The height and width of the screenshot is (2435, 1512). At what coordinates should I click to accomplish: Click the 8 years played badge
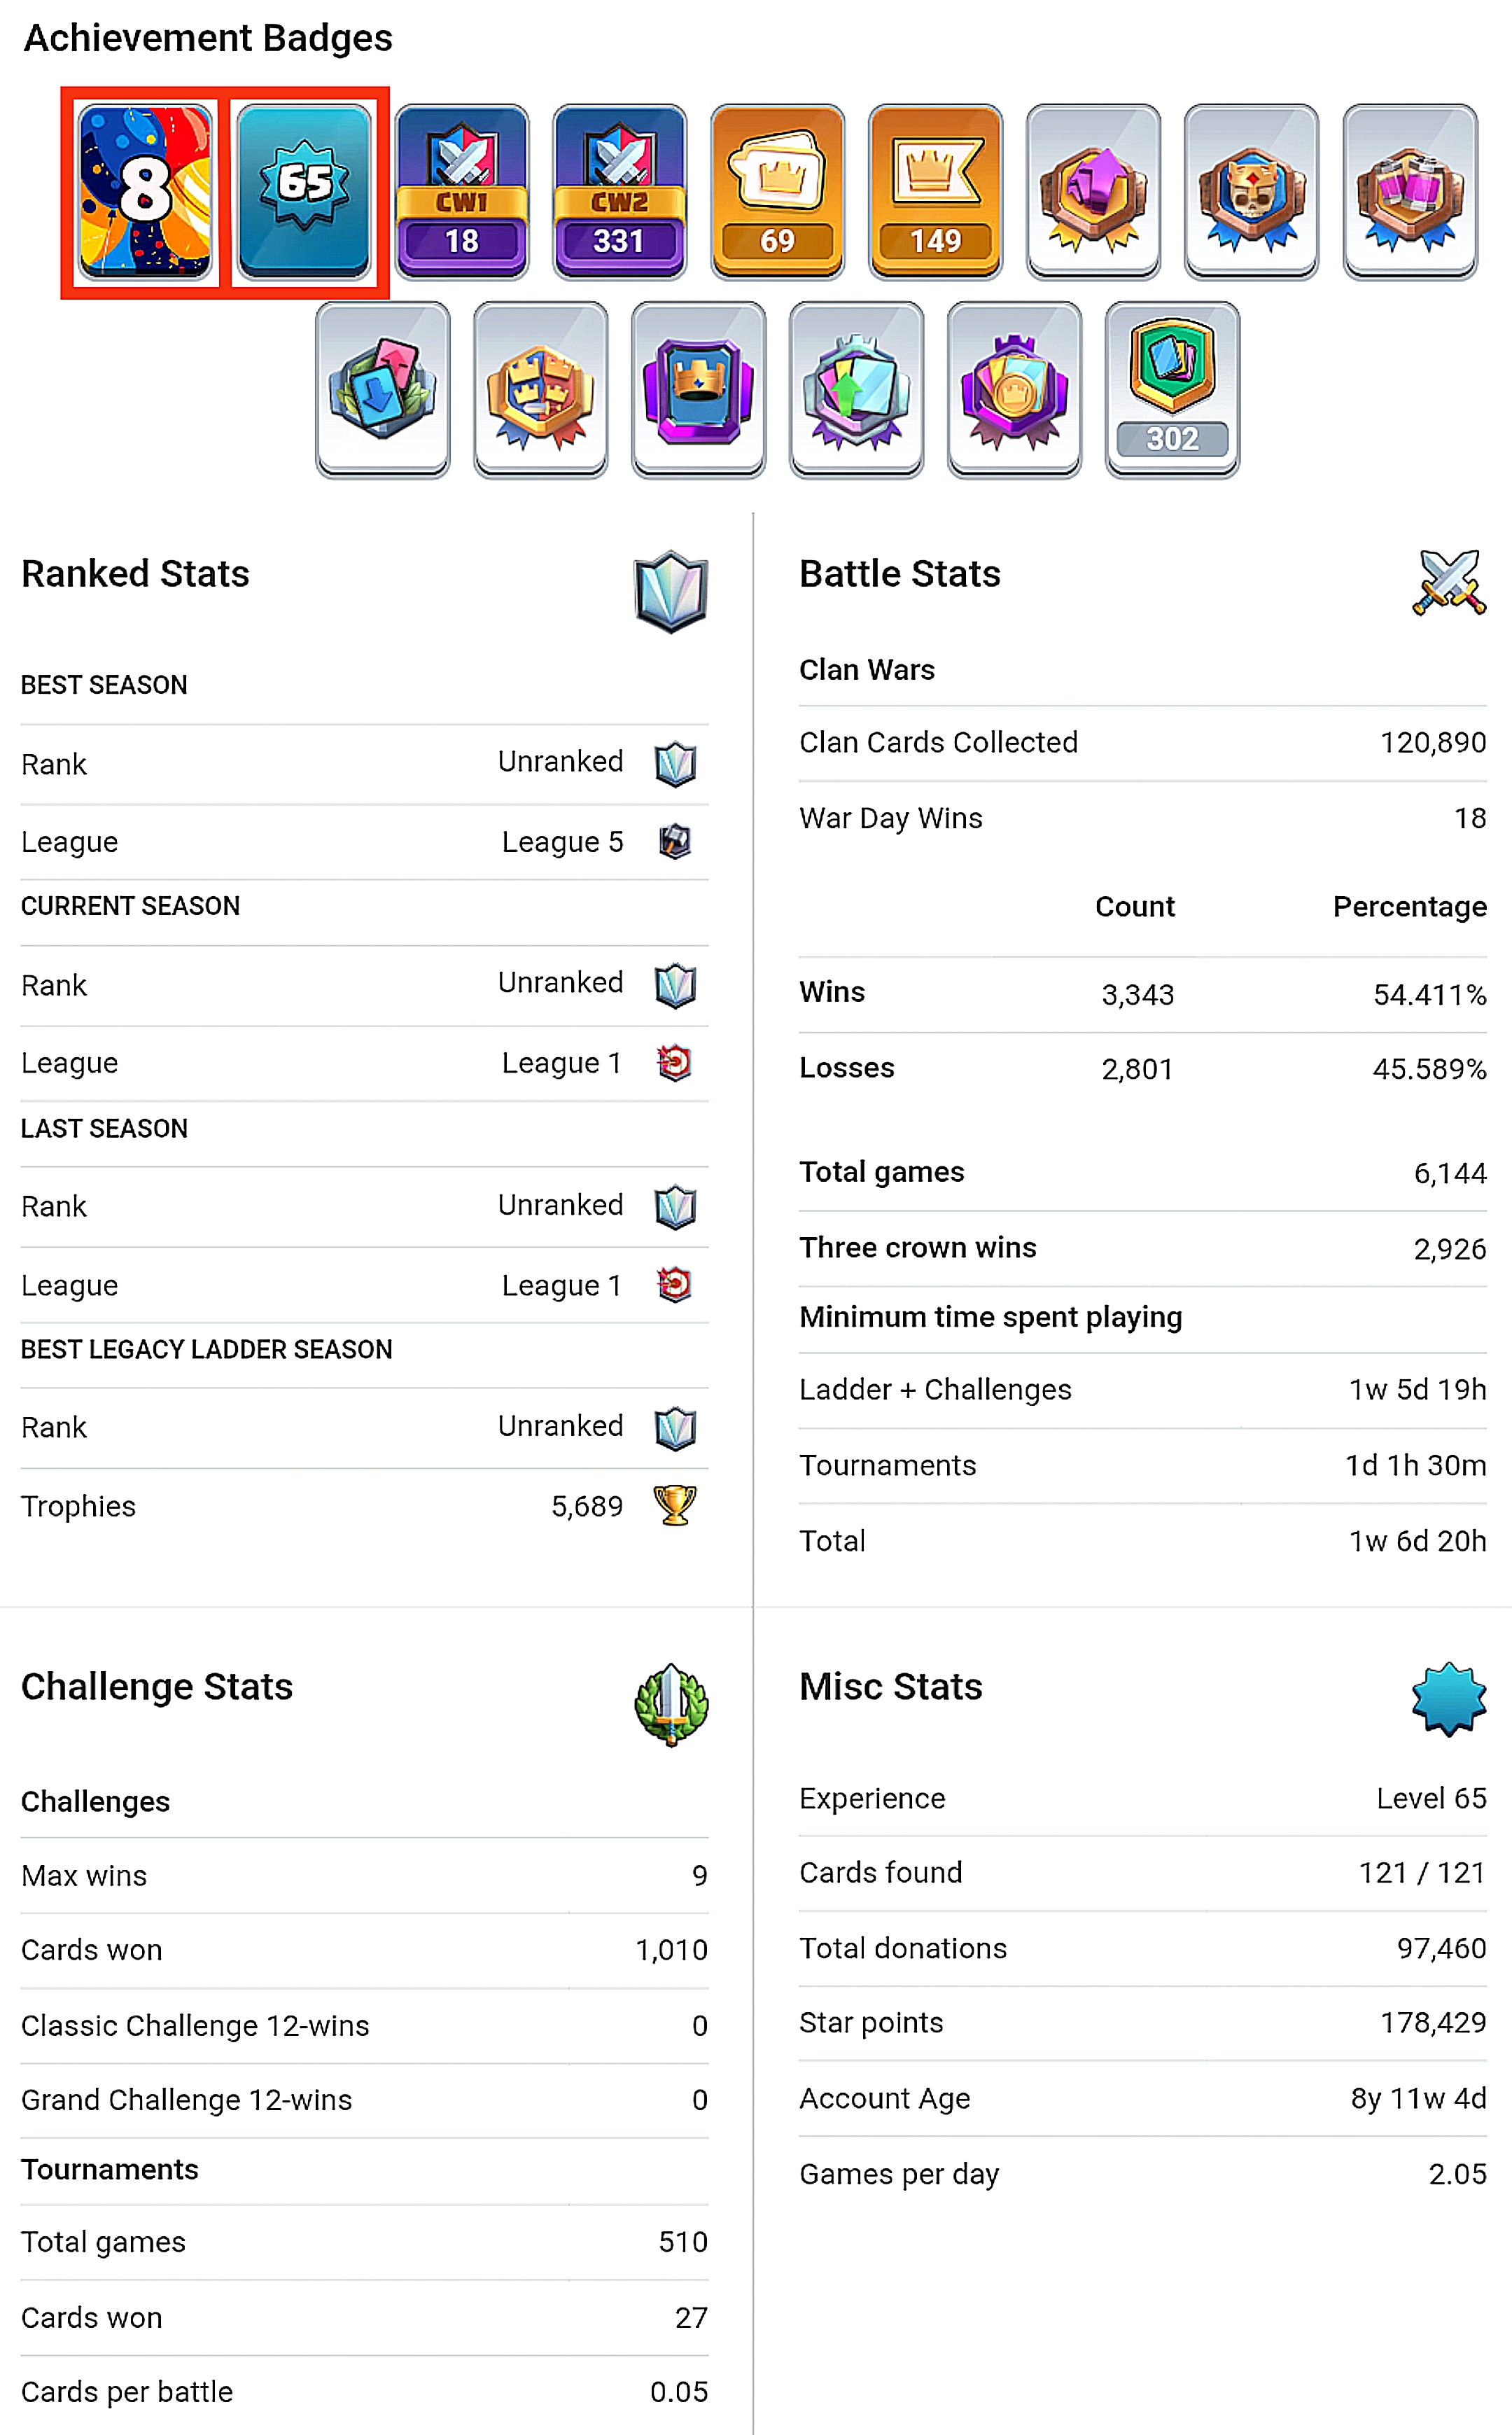(145, 191)
